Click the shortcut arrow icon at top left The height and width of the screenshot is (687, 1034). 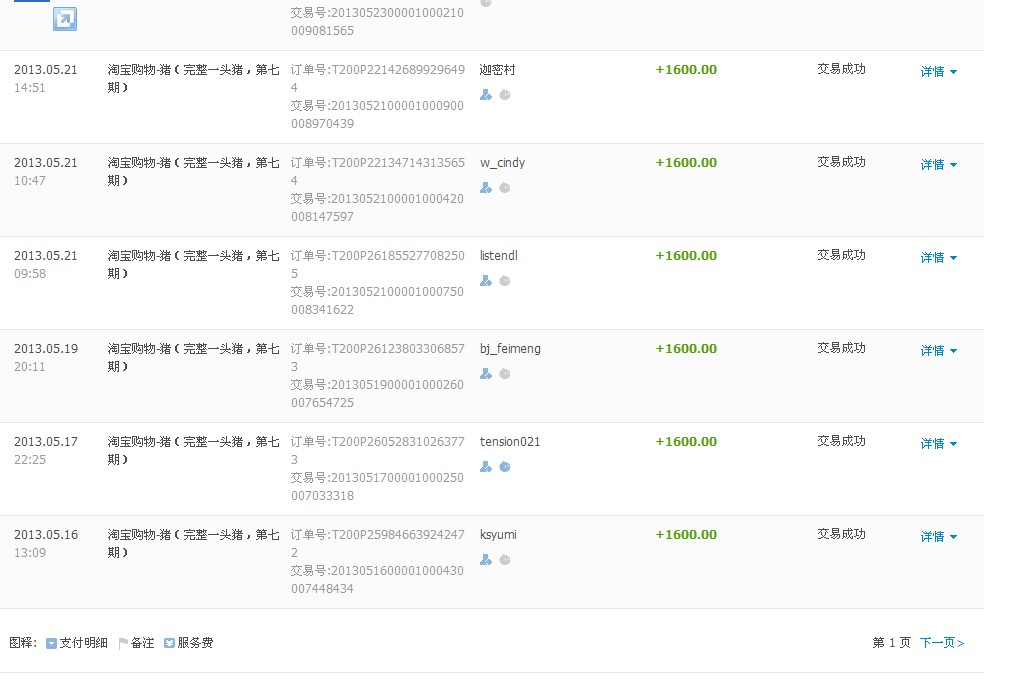click(65, 18)
